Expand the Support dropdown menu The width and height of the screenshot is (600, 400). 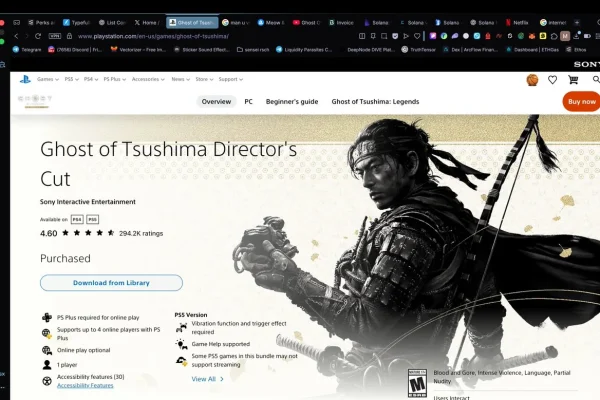coord(230,79)
